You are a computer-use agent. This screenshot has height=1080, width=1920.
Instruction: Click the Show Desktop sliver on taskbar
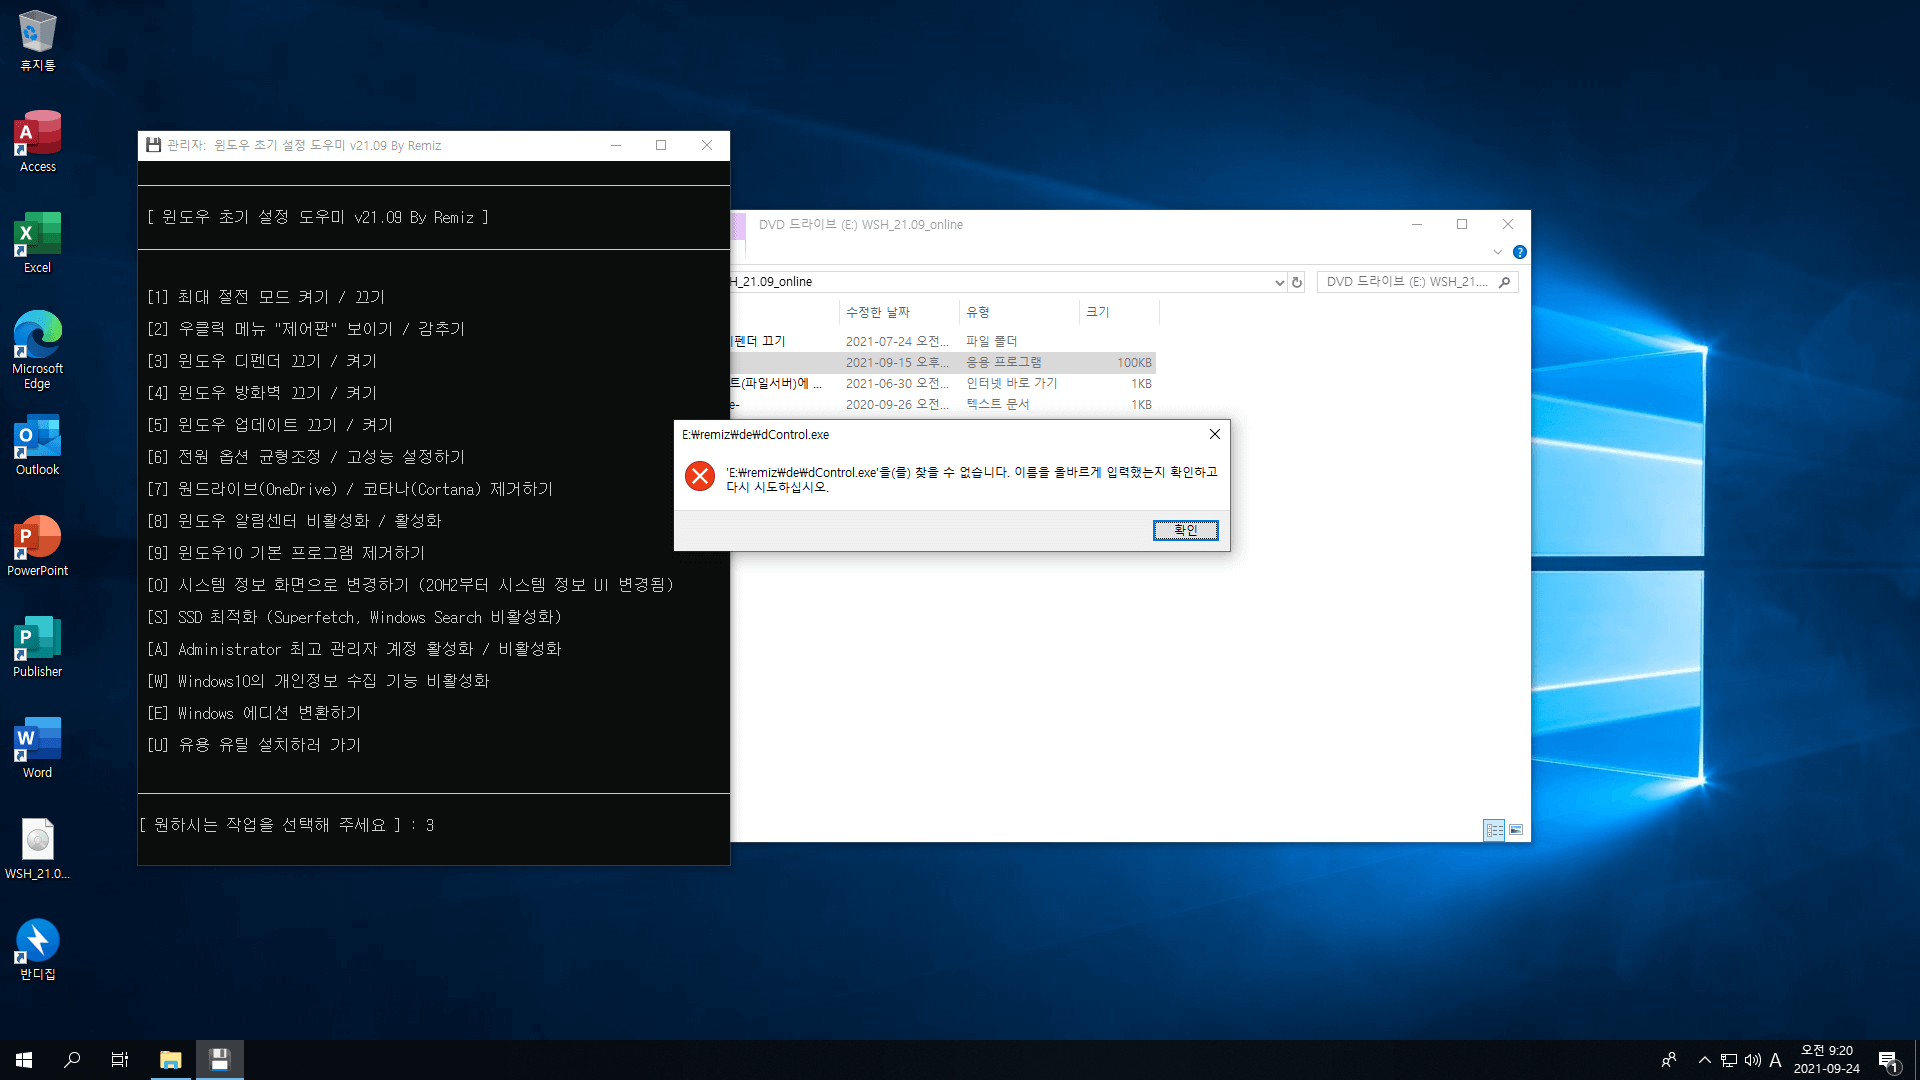1916,1060
